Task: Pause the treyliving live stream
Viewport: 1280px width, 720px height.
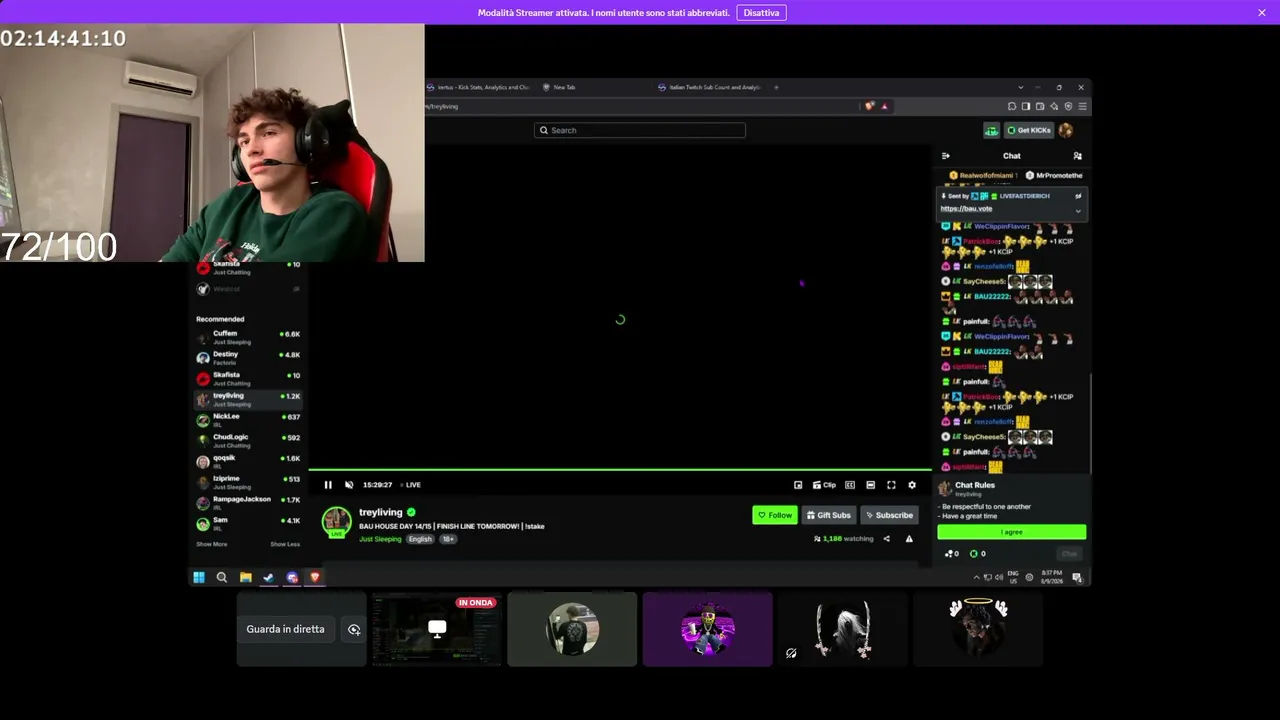Action: [x=328, y=485]
